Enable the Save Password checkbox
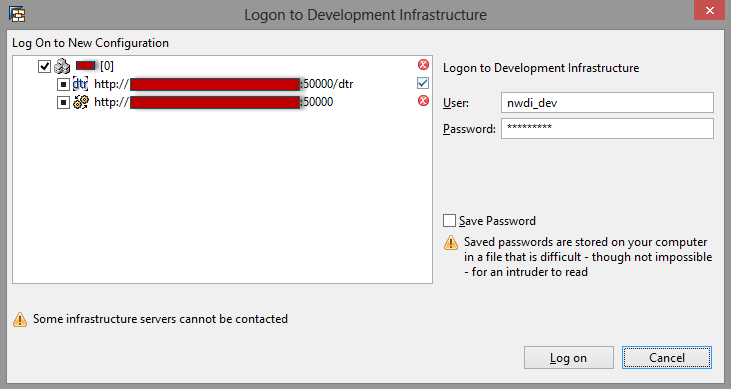731x389 pixels. pos(449,221)
